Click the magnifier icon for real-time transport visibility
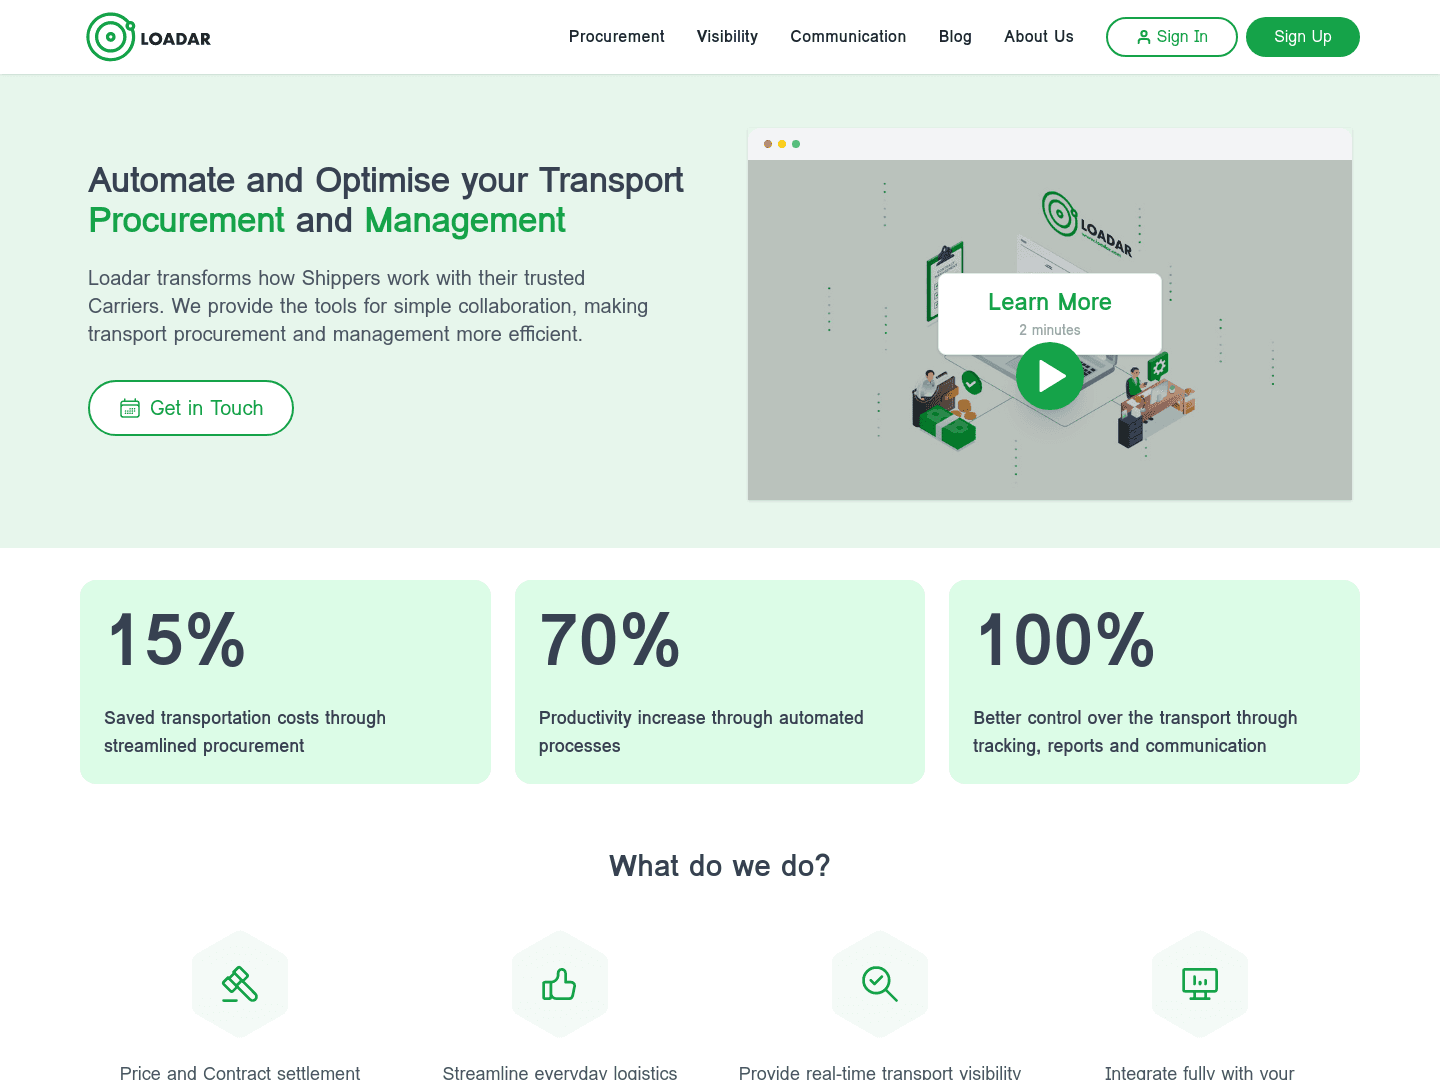The image size is (1440, 1080). [880, 983]
